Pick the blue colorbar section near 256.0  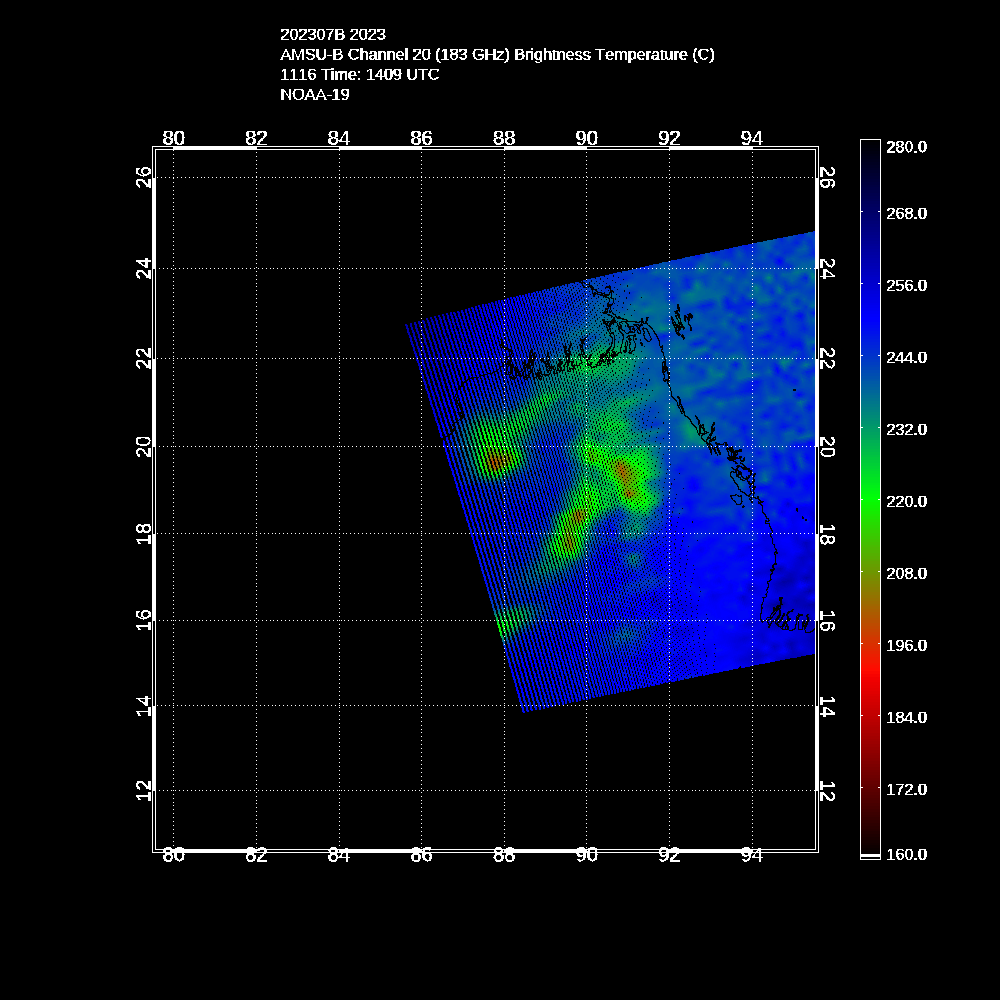click(x=870, y=285)
